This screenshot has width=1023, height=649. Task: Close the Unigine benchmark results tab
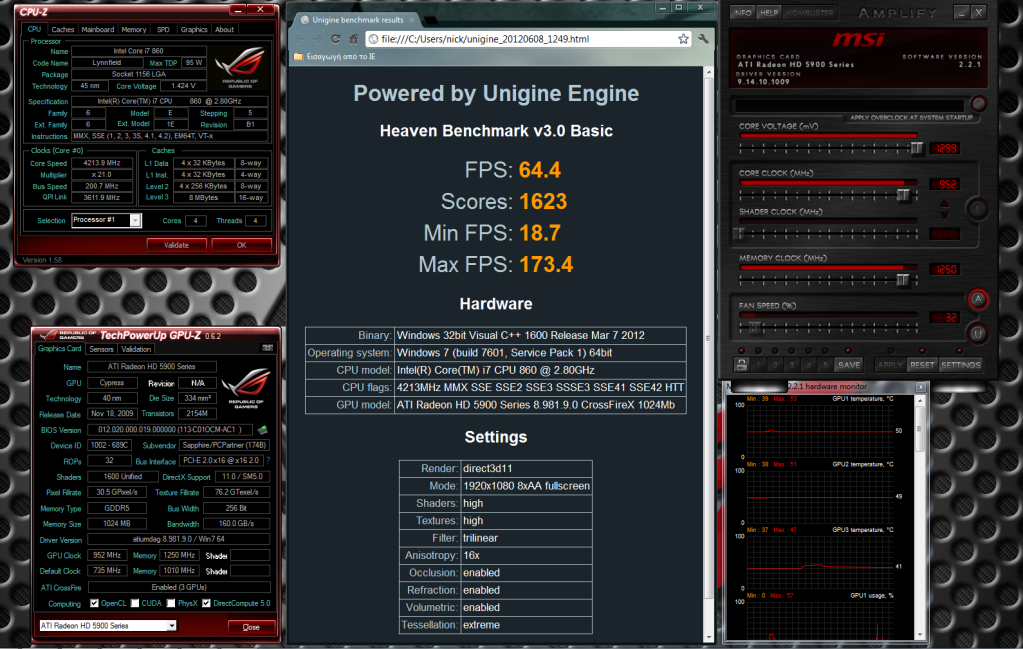tap(412, 20)
